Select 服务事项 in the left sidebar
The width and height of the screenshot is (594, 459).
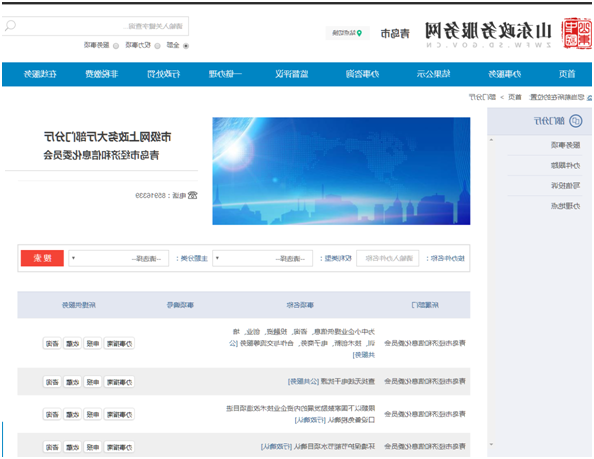(x=565, y=145)
